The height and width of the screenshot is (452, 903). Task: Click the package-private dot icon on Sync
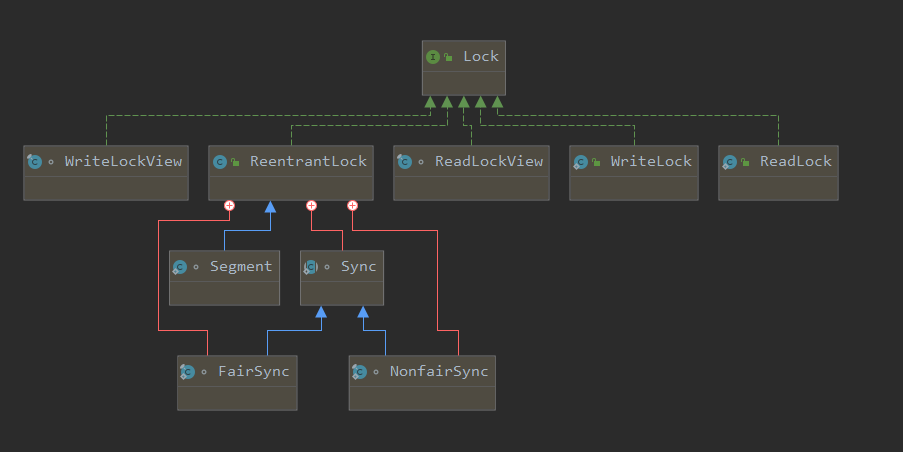coord(327,267)
